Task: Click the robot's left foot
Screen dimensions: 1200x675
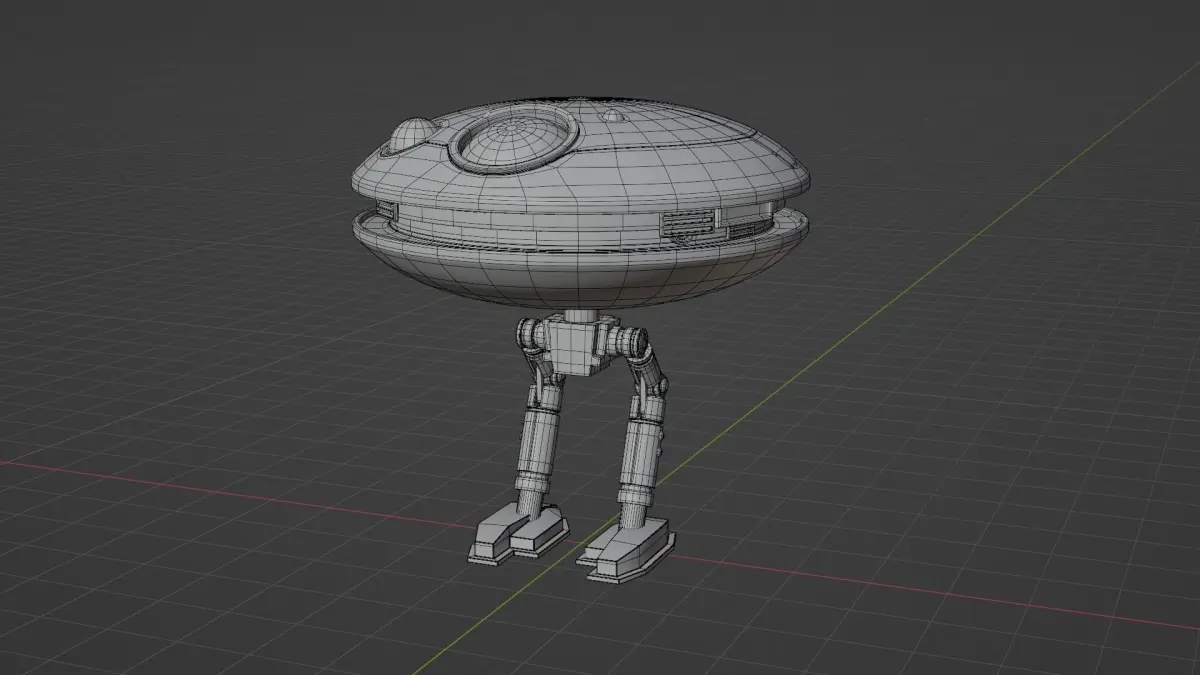Action: click(x=518, y=532)
